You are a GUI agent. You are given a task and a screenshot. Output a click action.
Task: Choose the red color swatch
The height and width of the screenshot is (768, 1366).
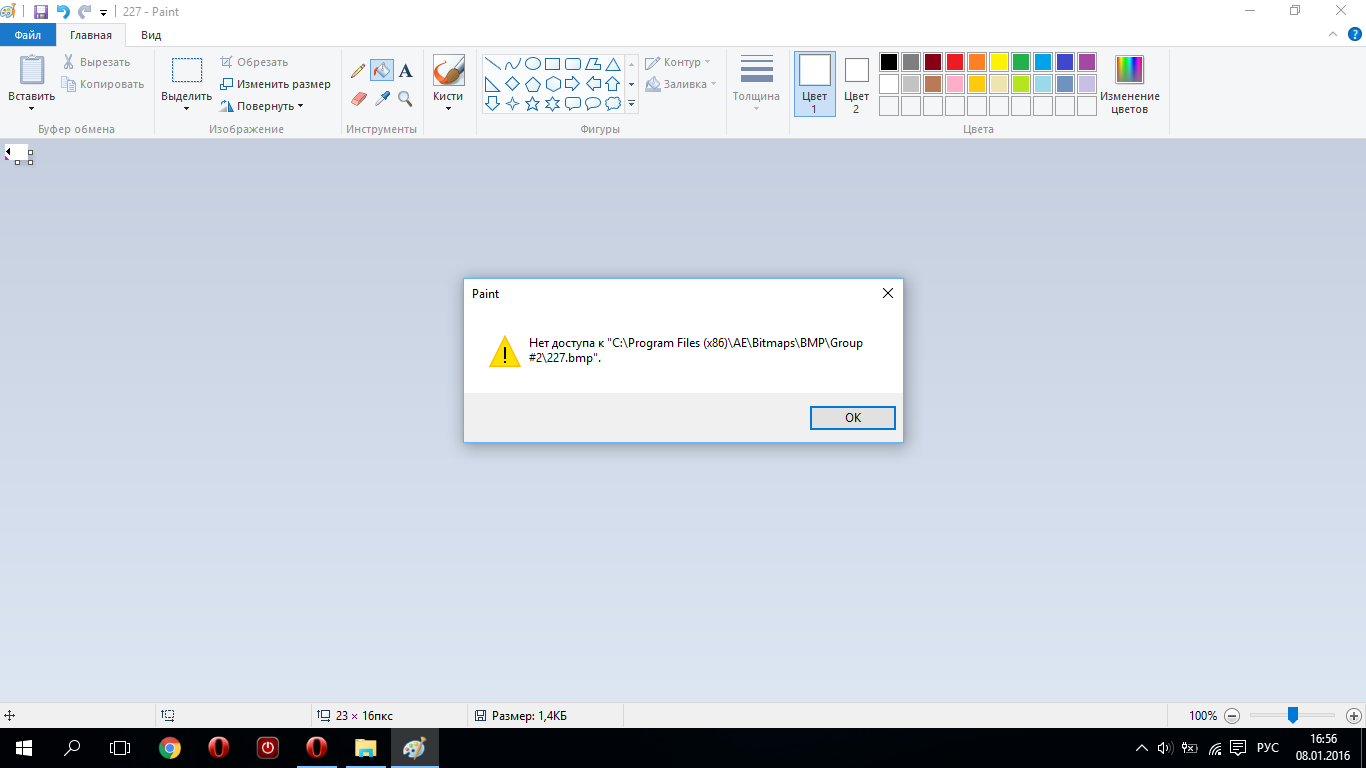click(955, 62)
